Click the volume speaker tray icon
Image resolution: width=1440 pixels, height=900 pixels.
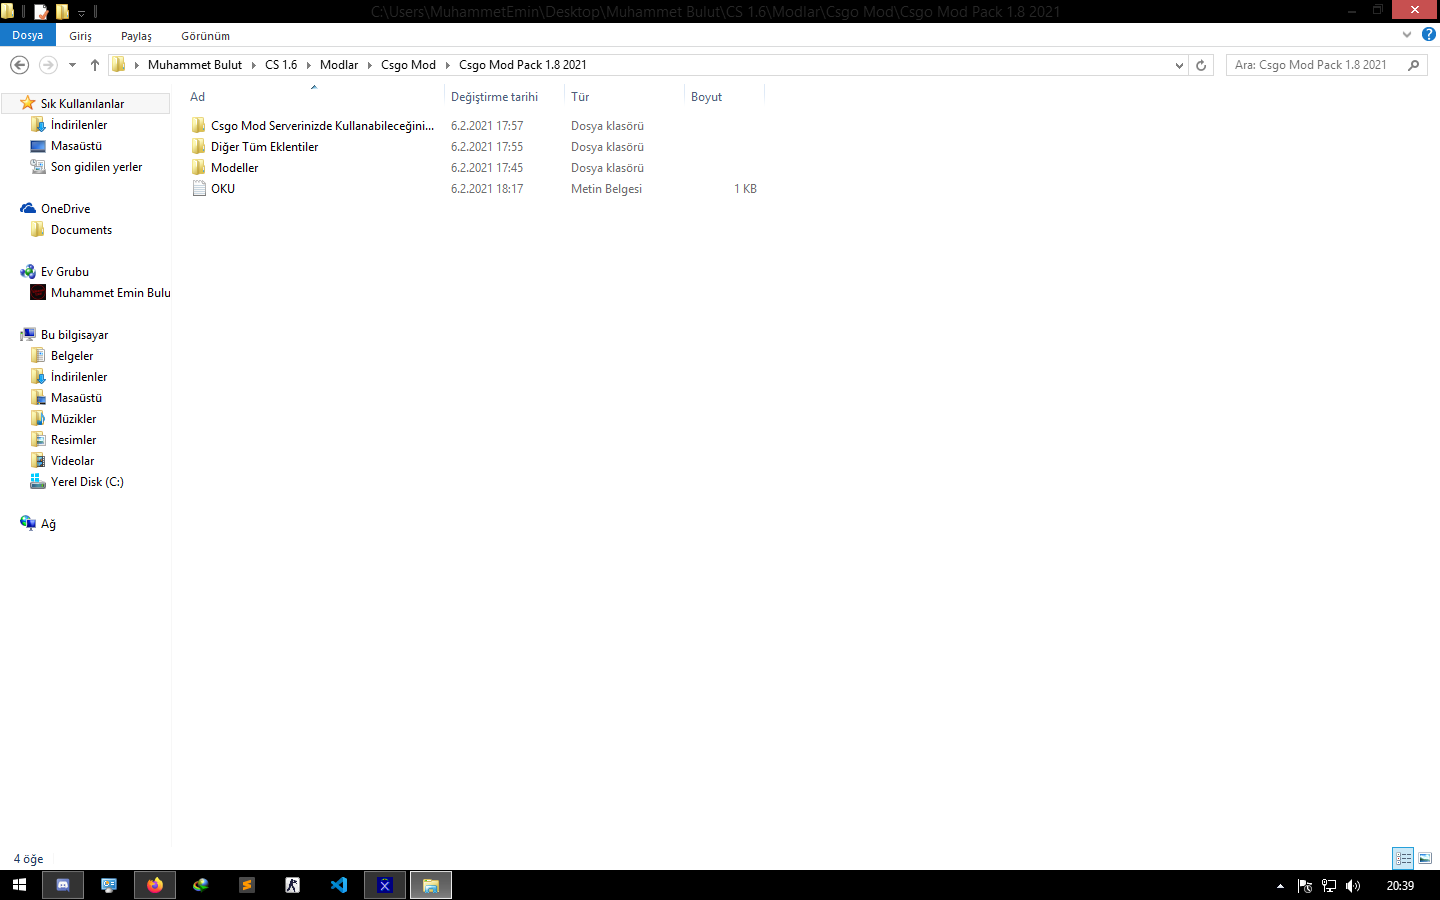(x=1353, y=886)
